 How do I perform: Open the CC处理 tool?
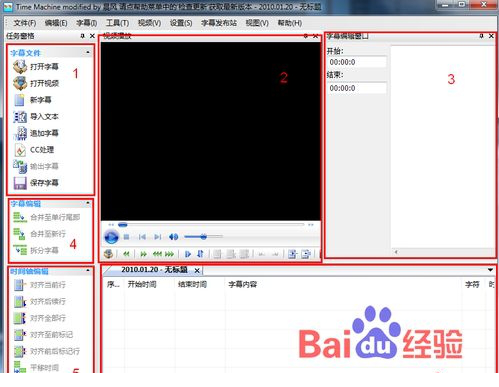tap(33, 150)
